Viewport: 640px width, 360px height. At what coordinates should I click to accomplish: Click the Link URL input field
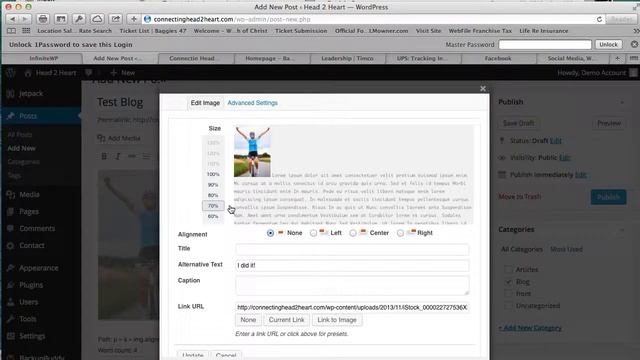pos(352,307)
